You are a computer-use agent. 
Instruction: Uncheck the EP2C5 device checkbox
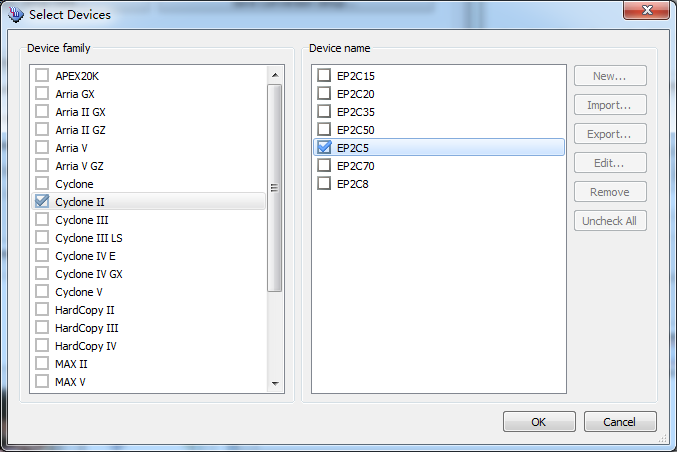point(324,148)
